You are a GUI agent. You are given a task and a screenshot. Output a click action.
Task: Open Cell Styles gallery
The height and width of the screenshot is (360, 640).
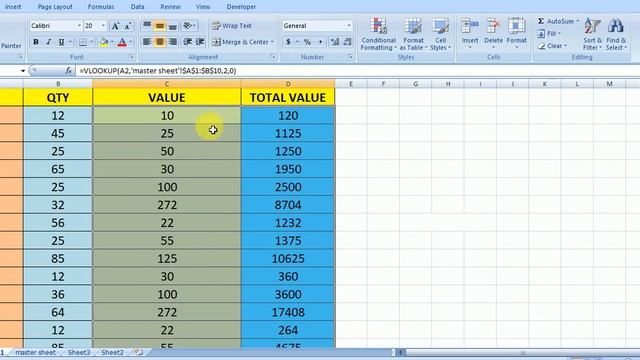[x=440, y=34]
